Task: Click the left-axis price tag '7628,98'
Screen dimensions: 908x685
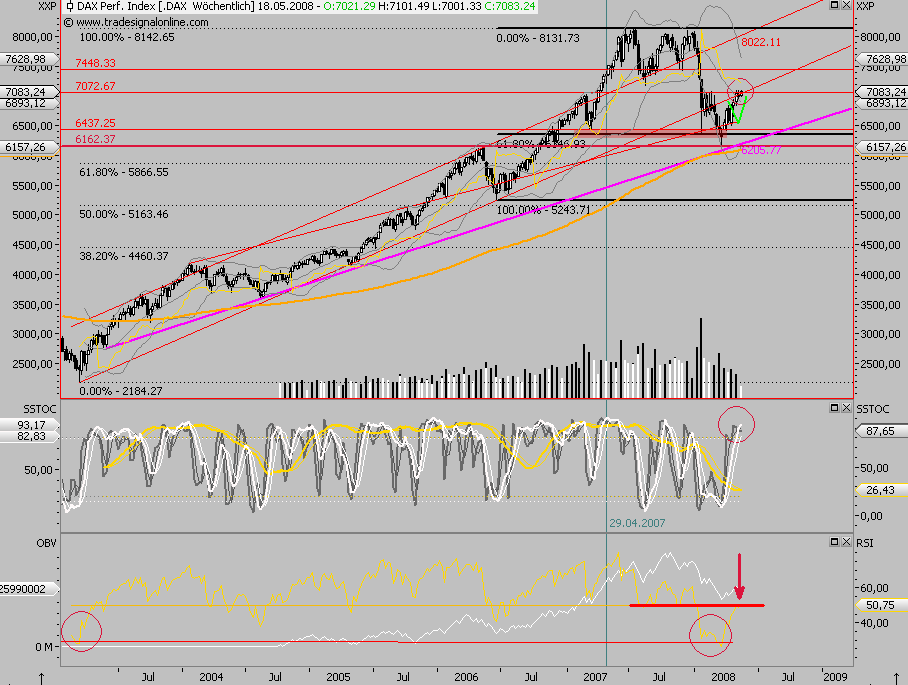Action: (28, 59)
